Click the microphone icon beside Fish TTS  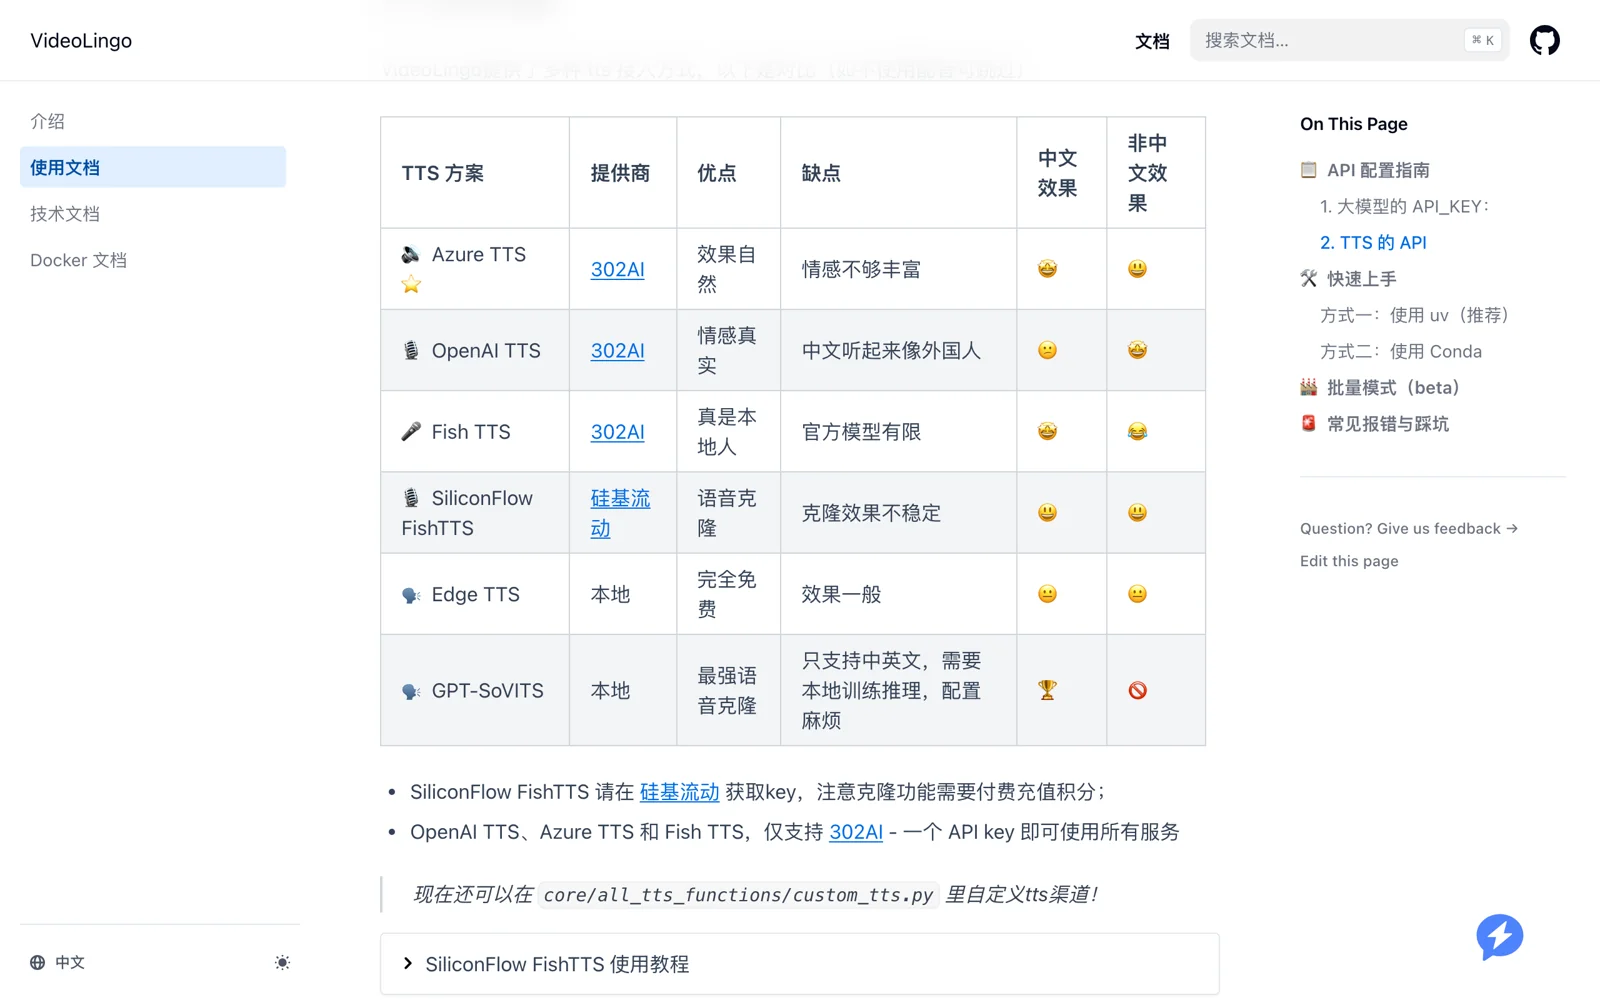[x=410, y=432]
